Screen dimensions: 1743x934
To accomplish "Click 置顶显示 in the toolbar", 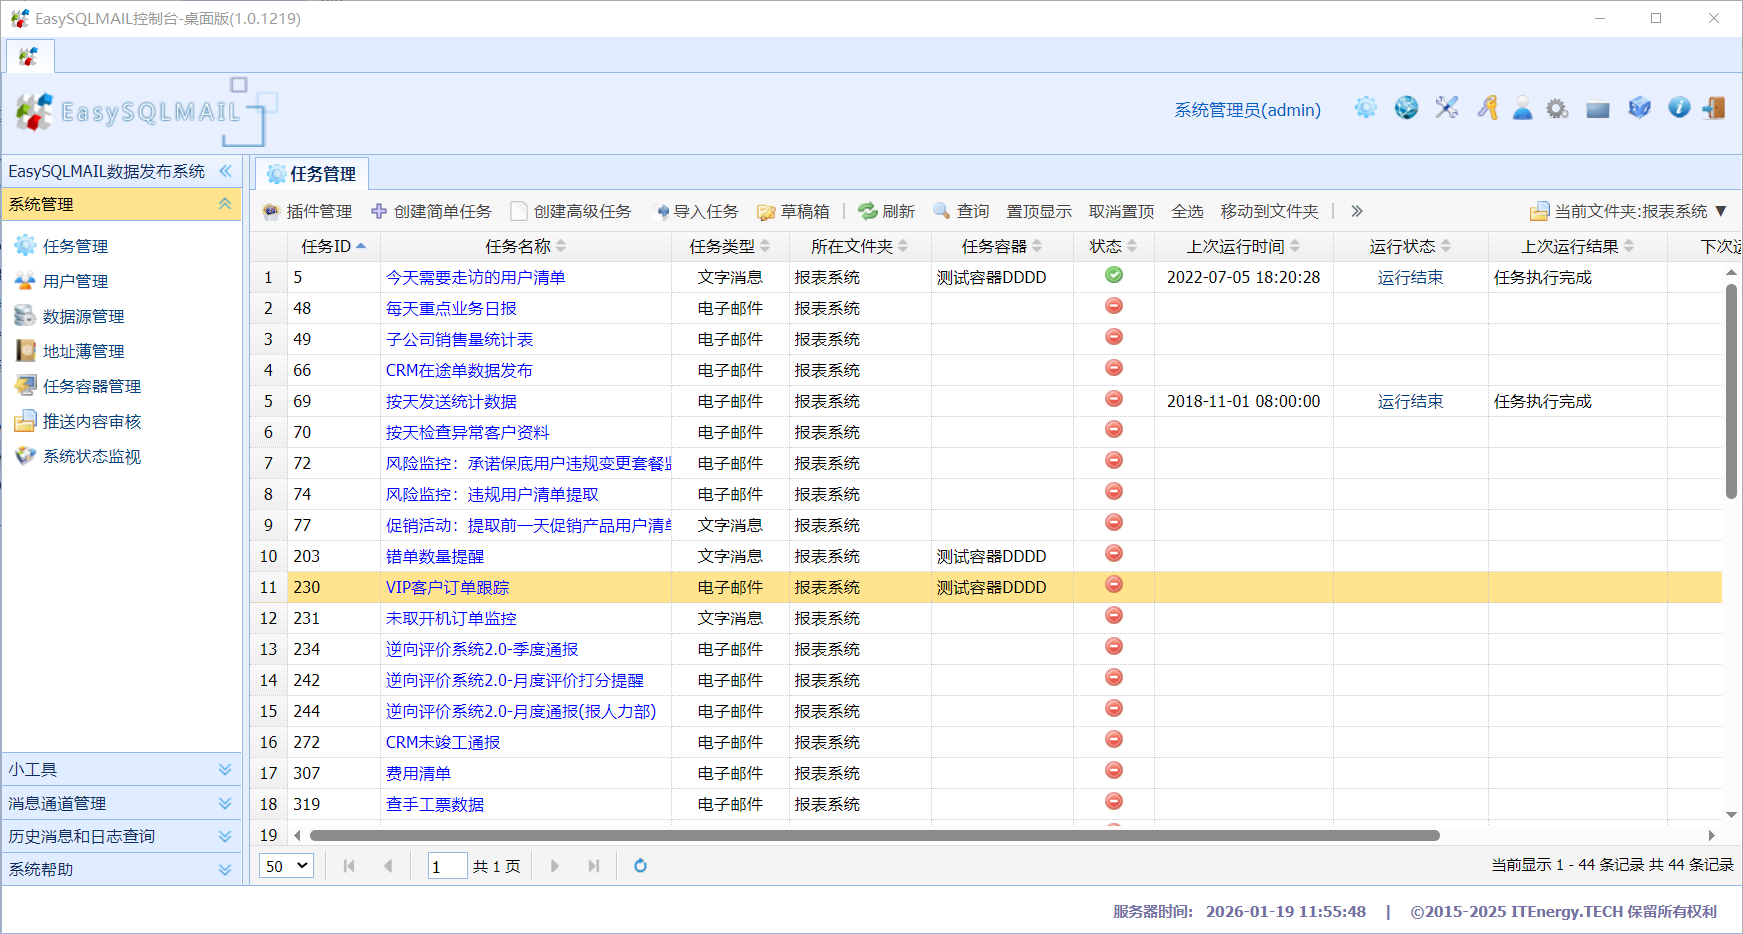I will click(x=1039, y=211).
